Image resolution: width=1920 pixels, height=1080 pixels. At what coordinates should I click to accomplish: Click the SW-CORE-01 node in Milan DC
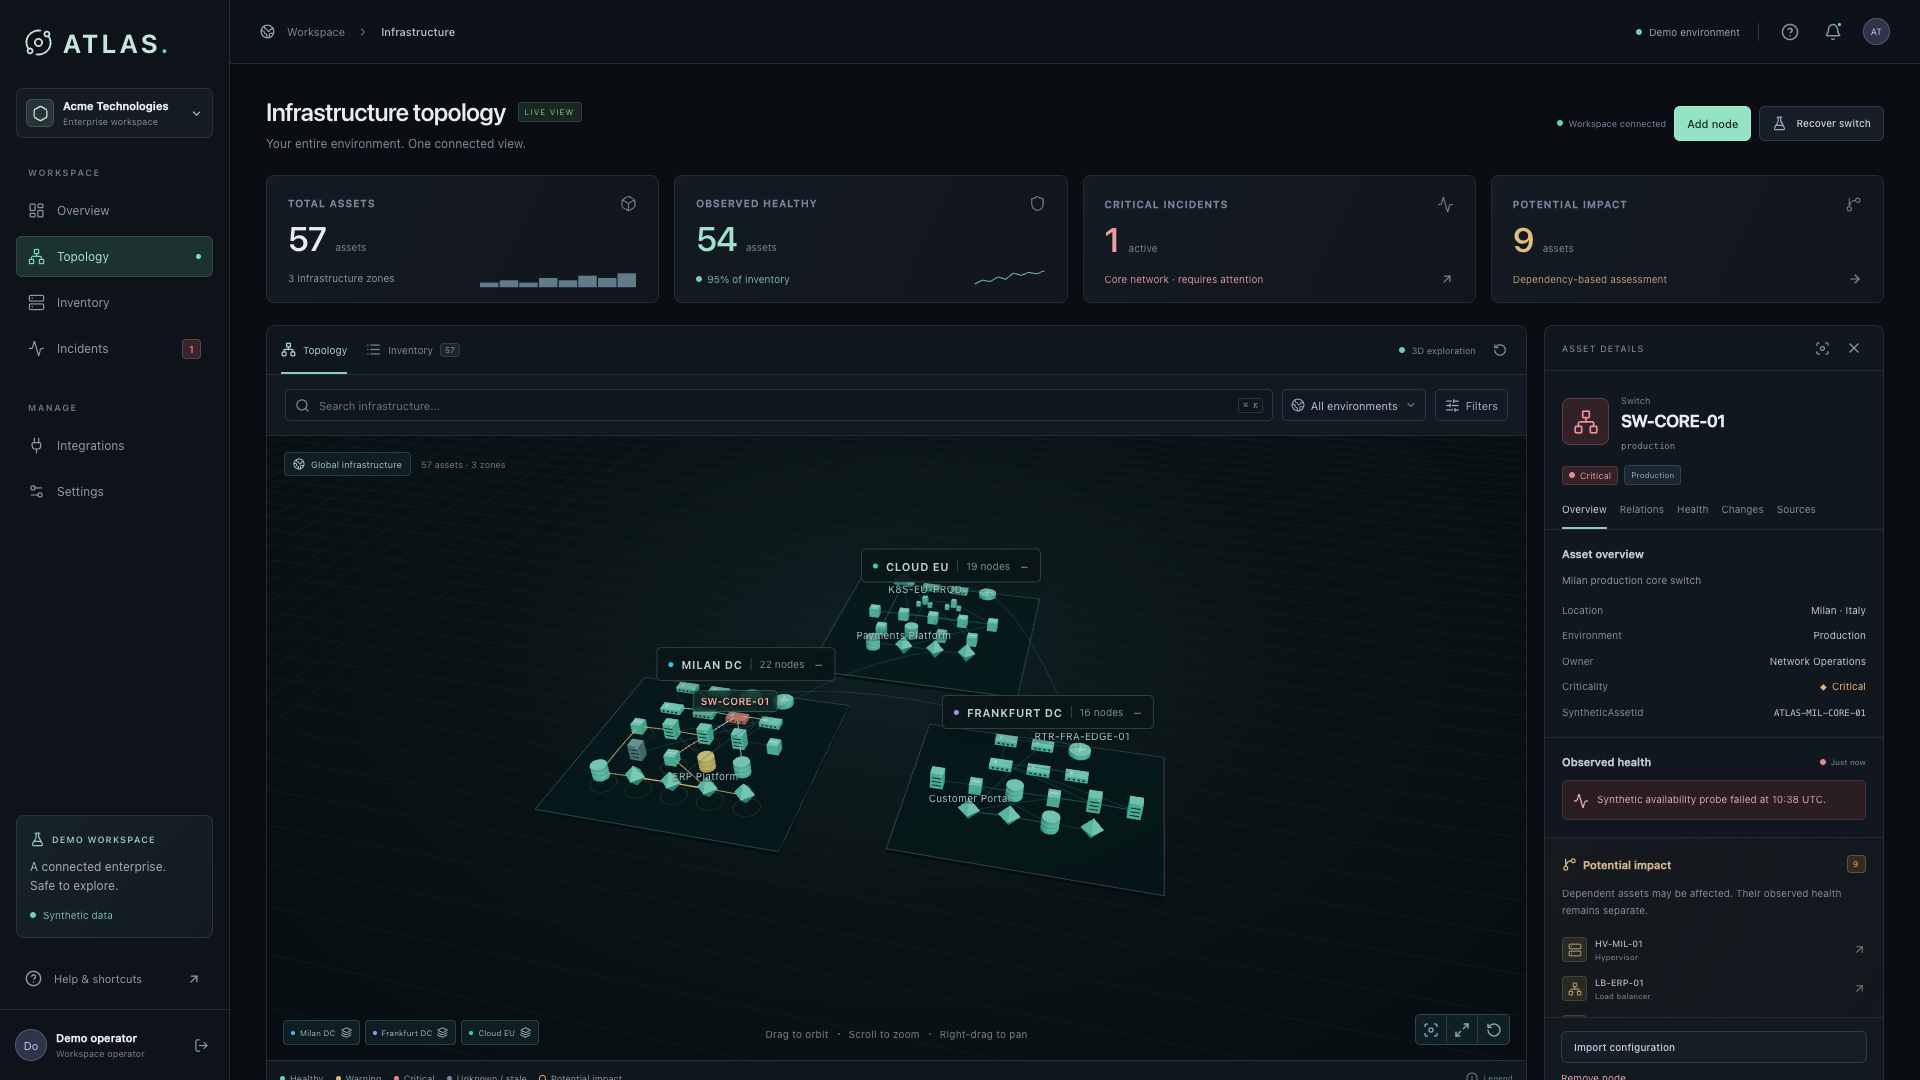737,718
